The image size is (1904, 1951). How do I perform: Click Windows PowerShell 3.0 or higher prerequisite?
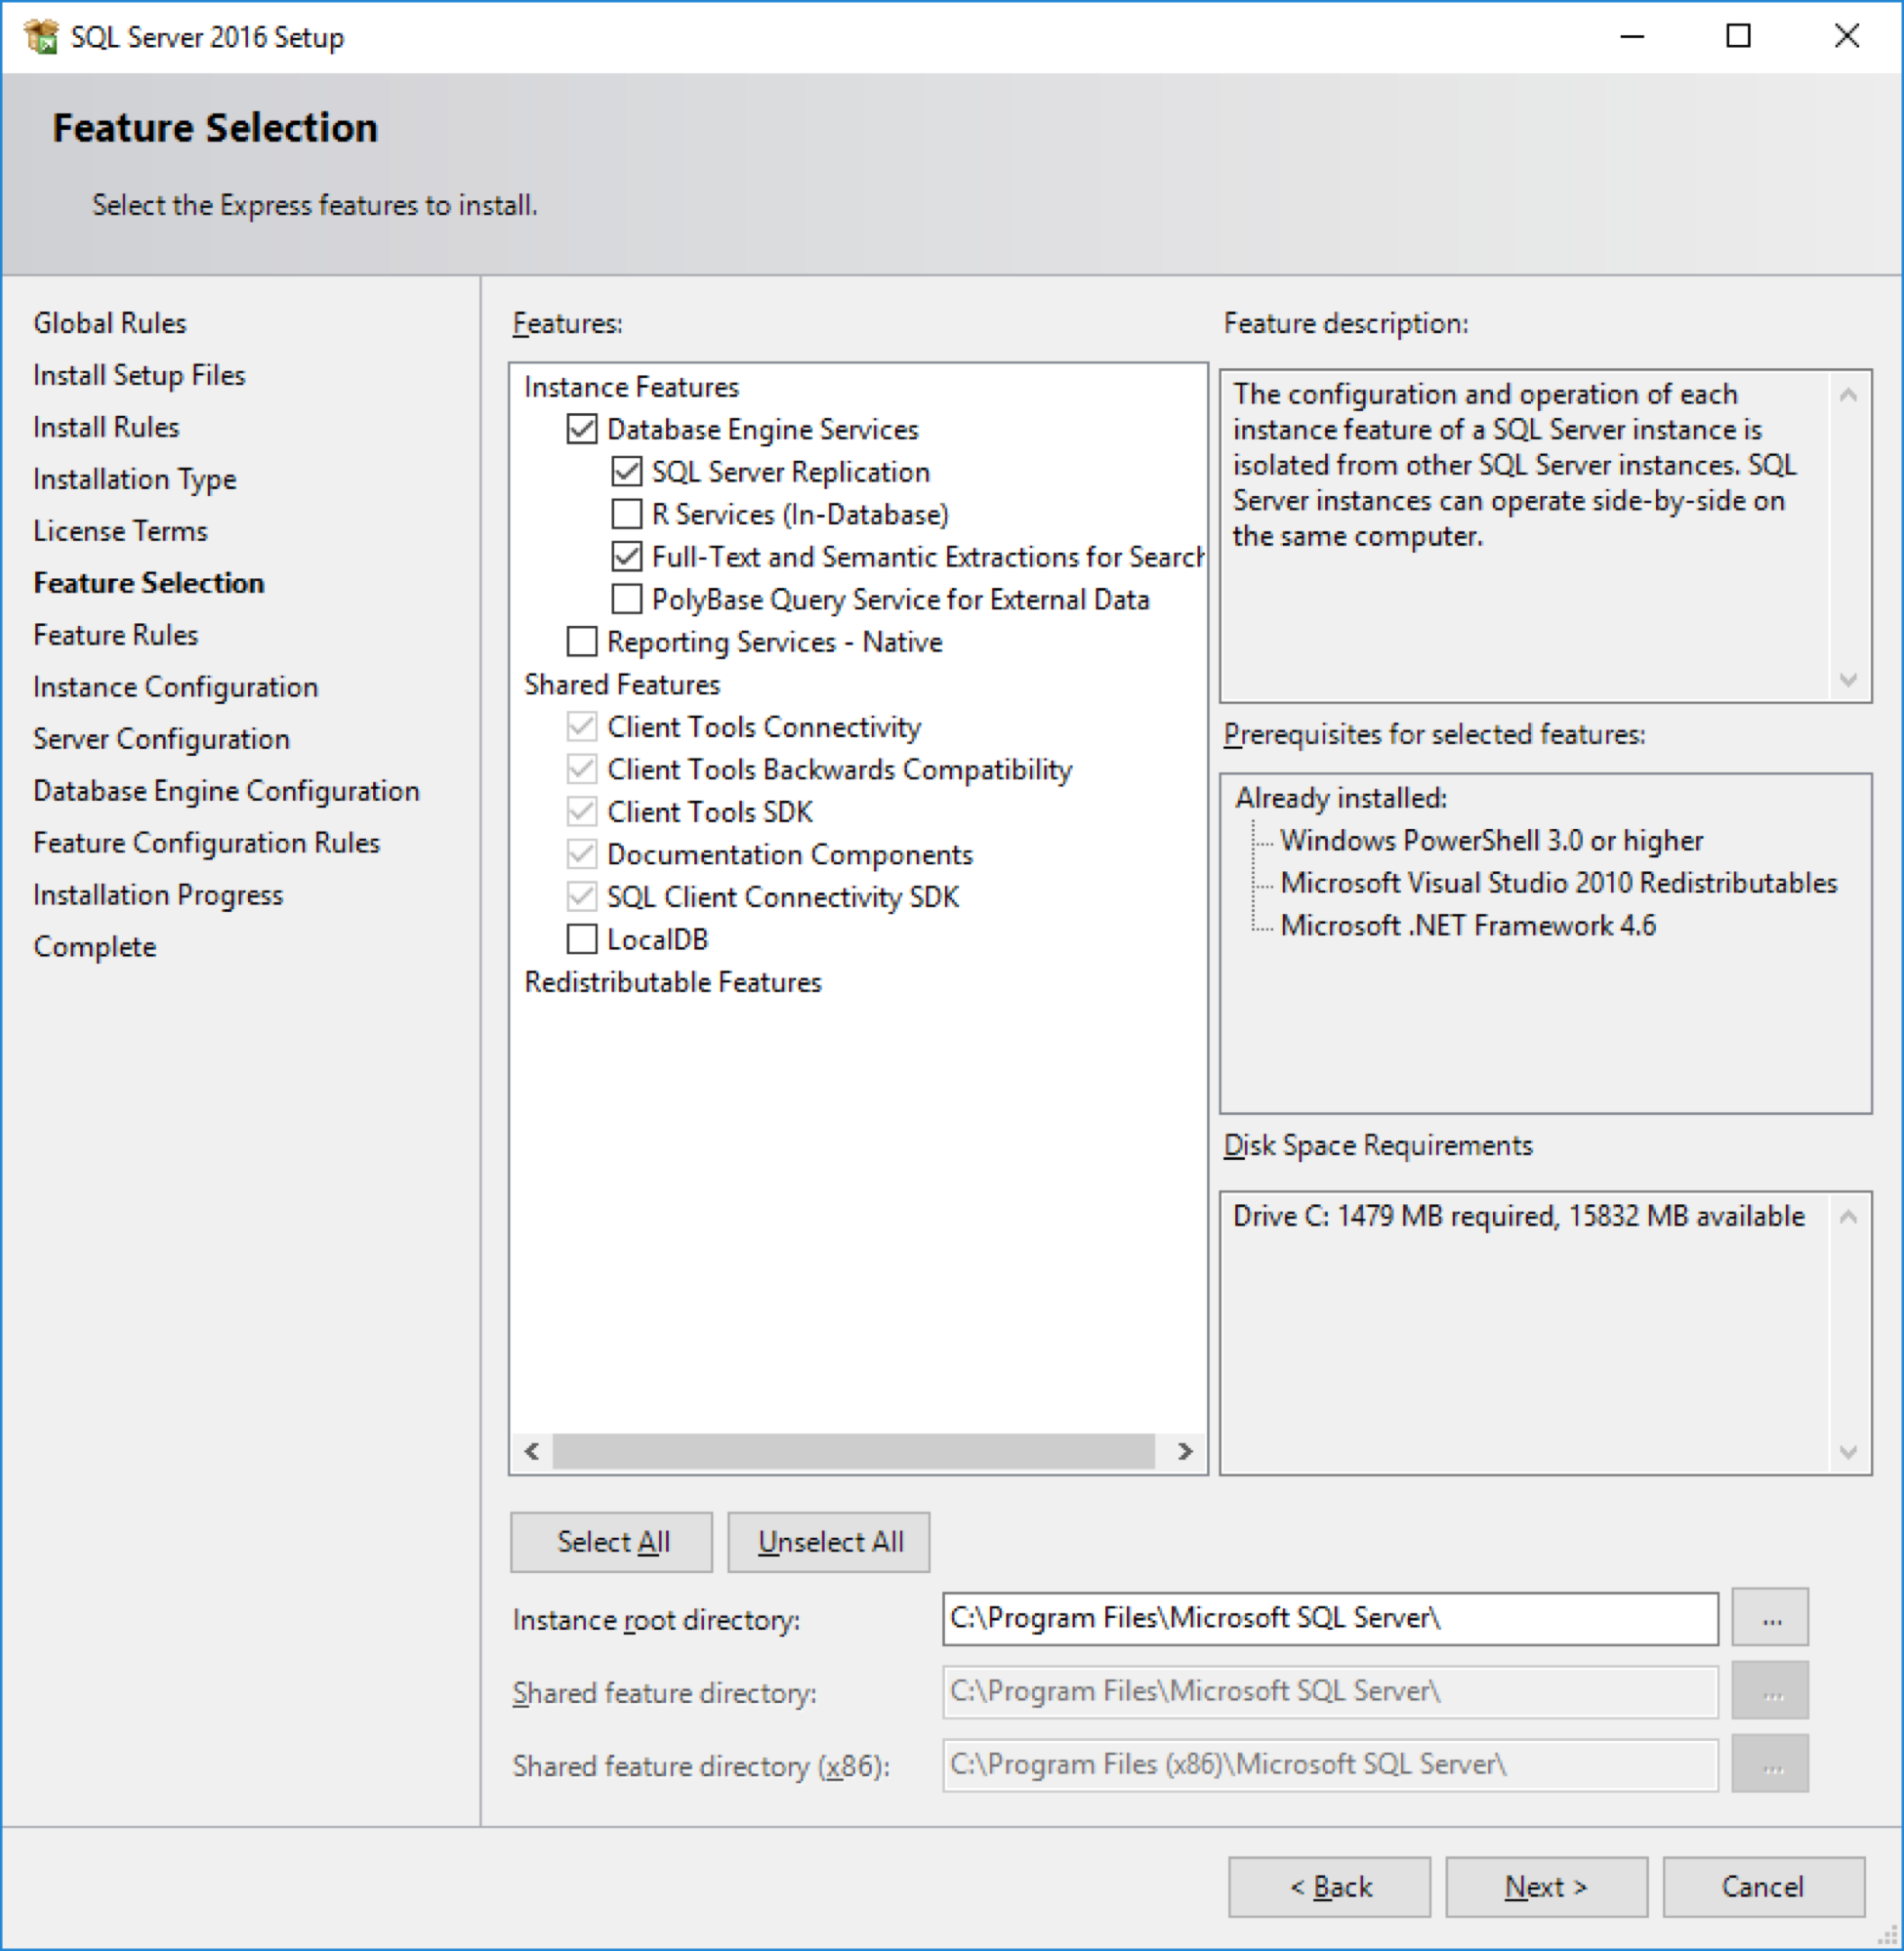[x=1491, y=840]
